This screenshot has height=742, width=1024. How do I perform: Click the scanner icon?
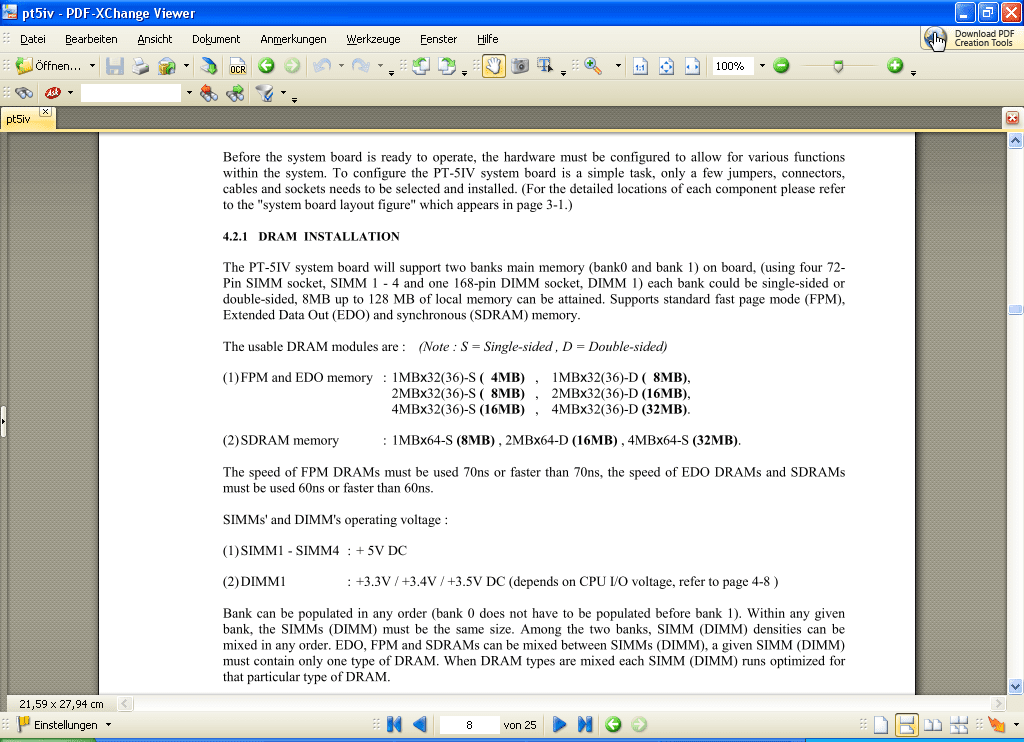tap(208, 66)
